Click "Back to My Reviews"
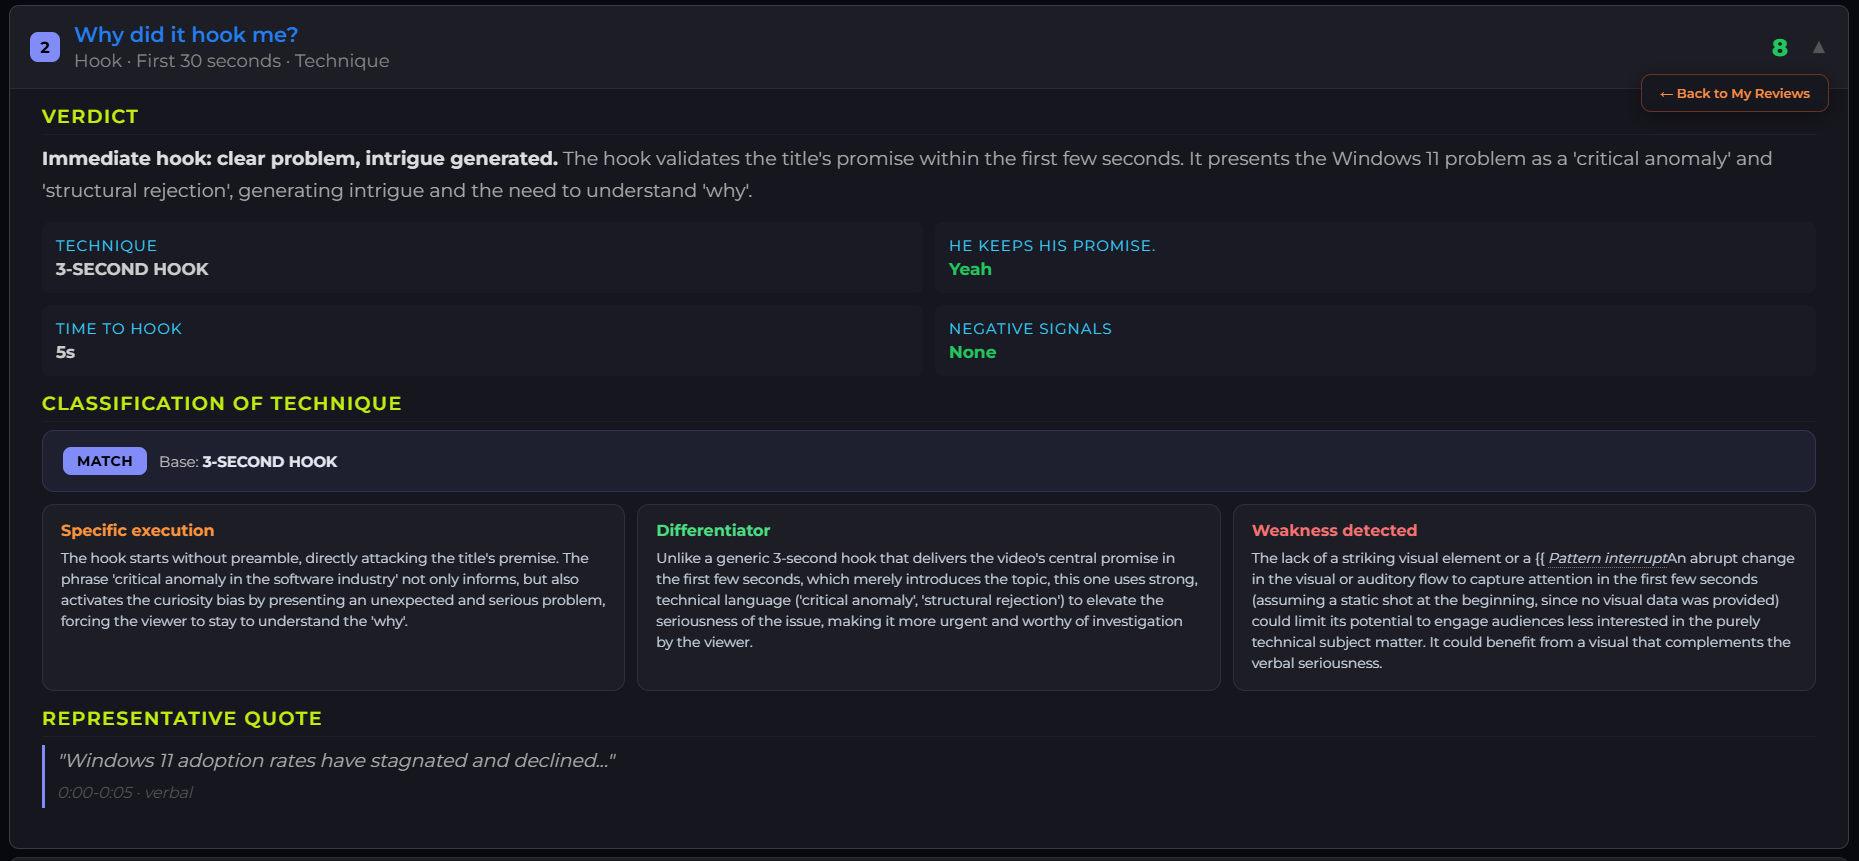Image resolution: width=1859 pixels, height=861 pixels. (x=1734, y=93)
